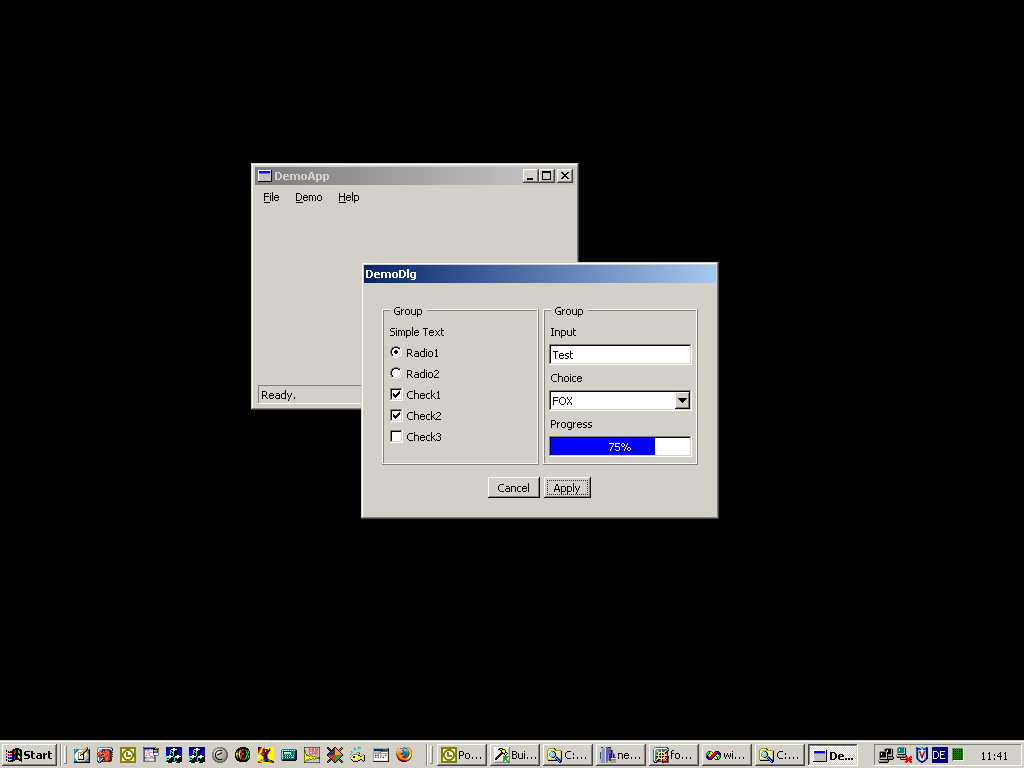Click the network-disconnected tray icon with red X
Screen dimensions: 1024x768
pyautogui.click(x=904, y=755)
